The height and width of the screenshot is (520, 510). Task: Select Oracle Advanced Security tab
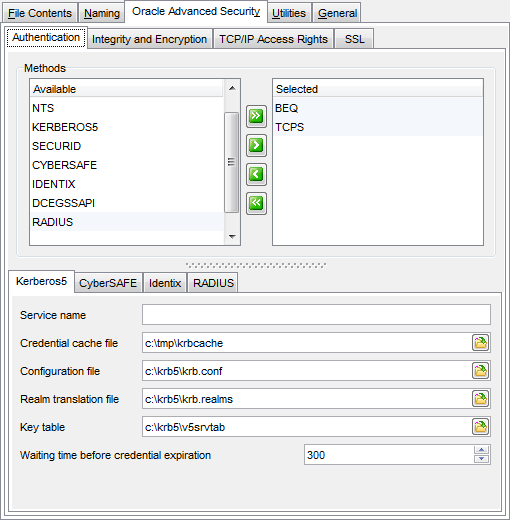pos(196,12)
